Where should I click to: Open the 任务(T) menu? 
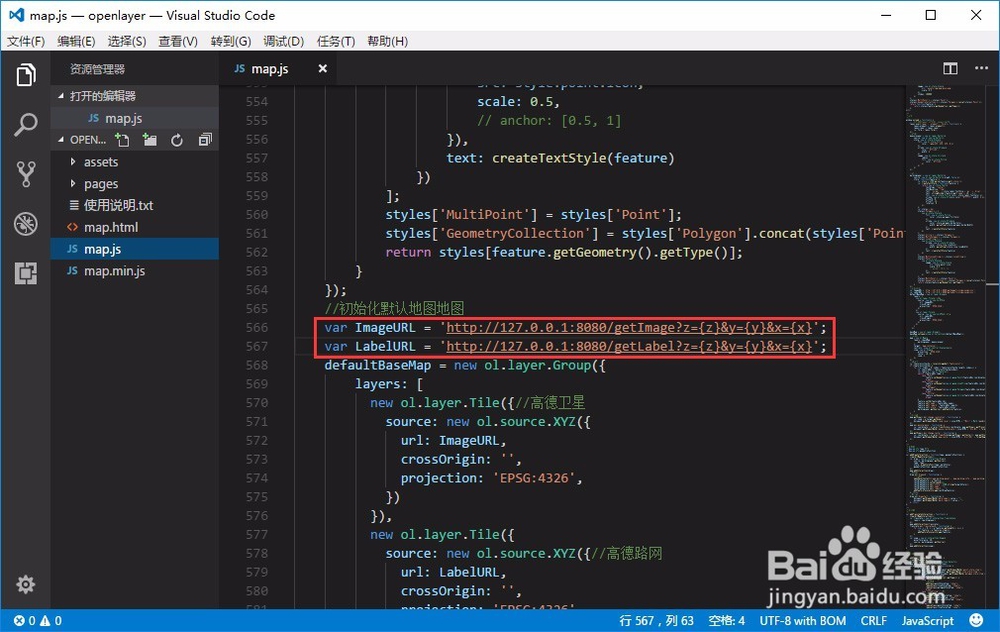tap(335, 41)
